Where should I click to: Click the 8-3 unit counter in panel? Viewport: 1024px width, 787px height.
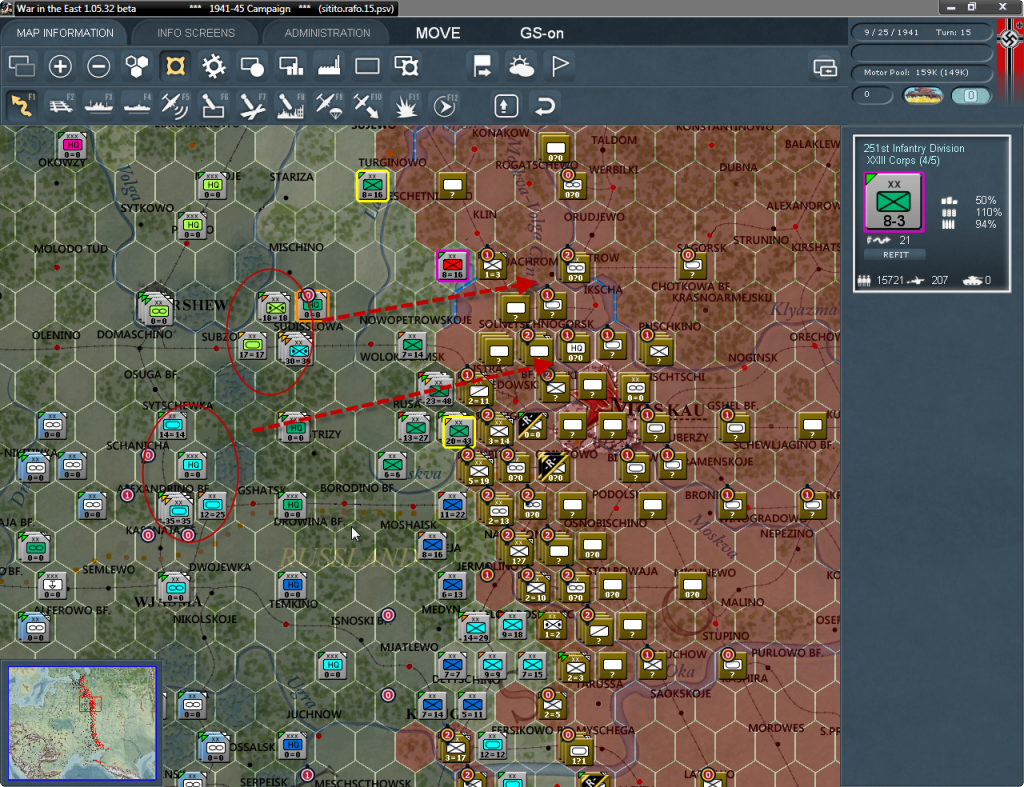893,202
